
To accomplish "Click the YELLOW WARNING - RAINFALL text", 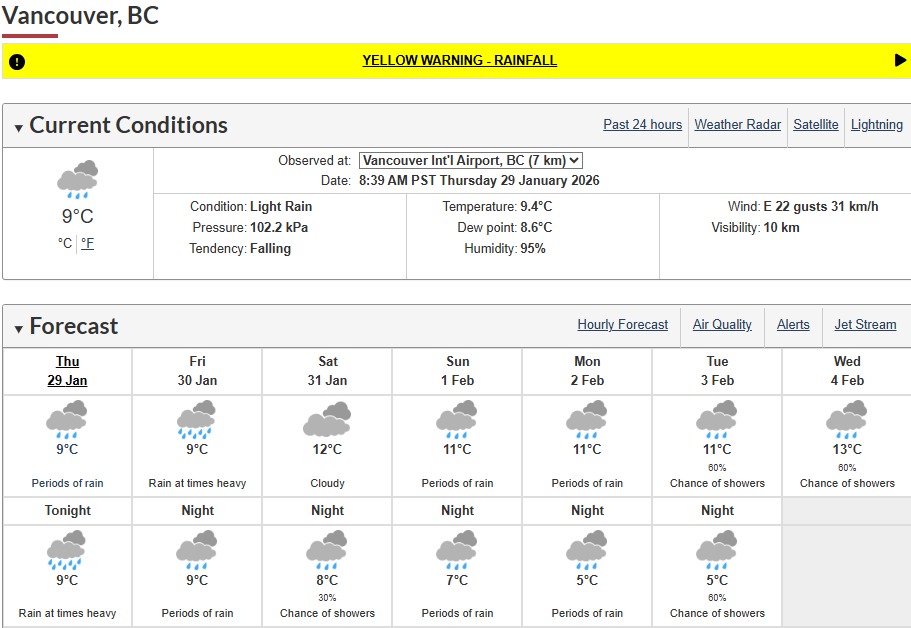I will coord(459,61).
